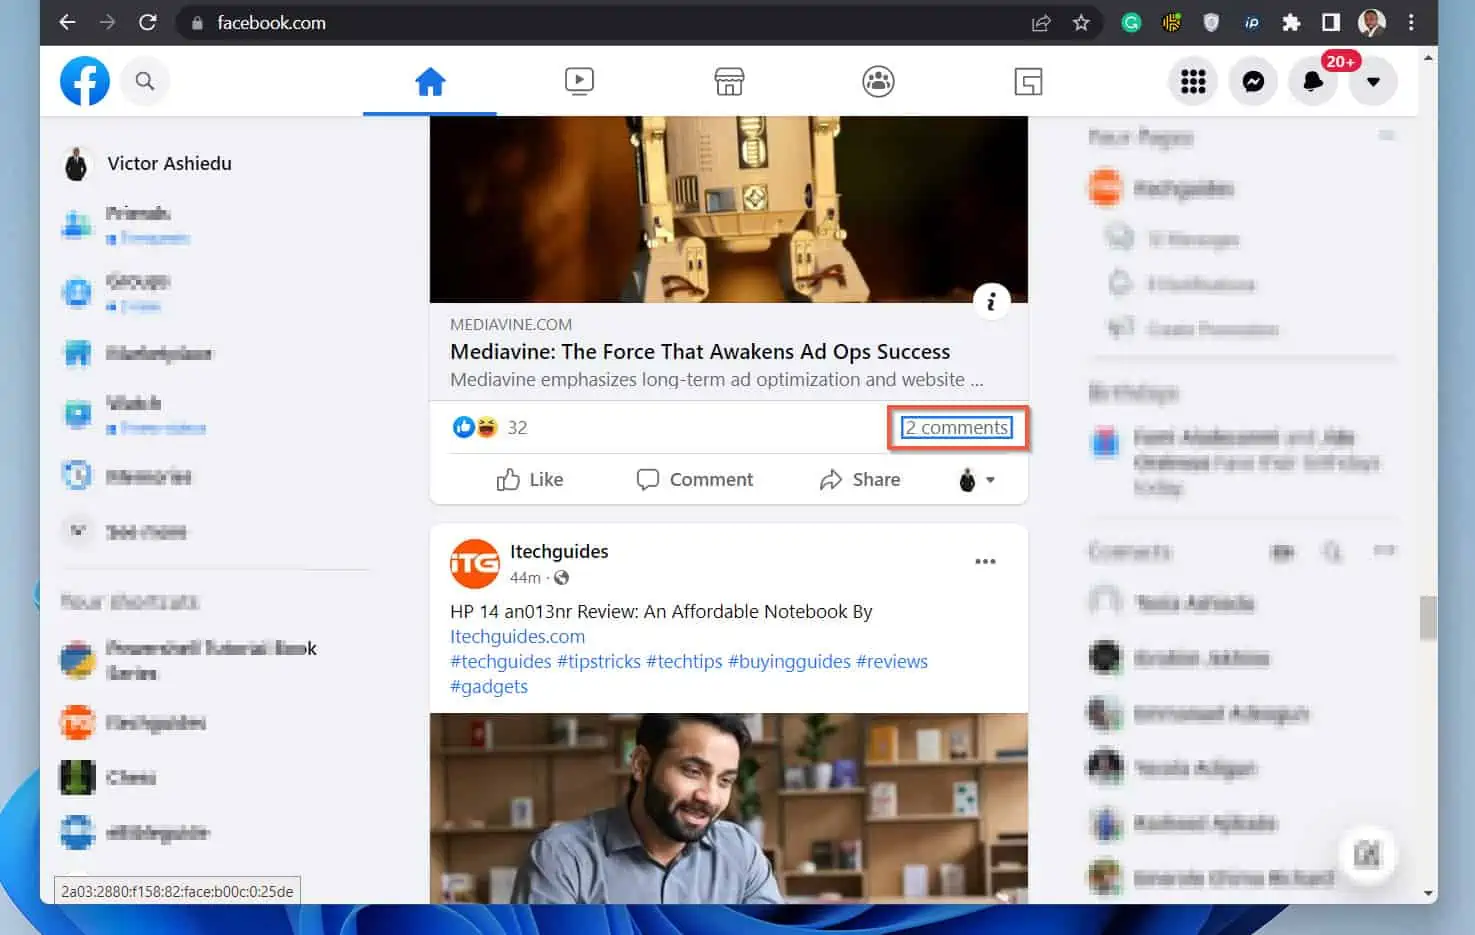Screen dimensions: 1475x935
Task: Click the #tipstricks hashtag
Action: (598, 662)
